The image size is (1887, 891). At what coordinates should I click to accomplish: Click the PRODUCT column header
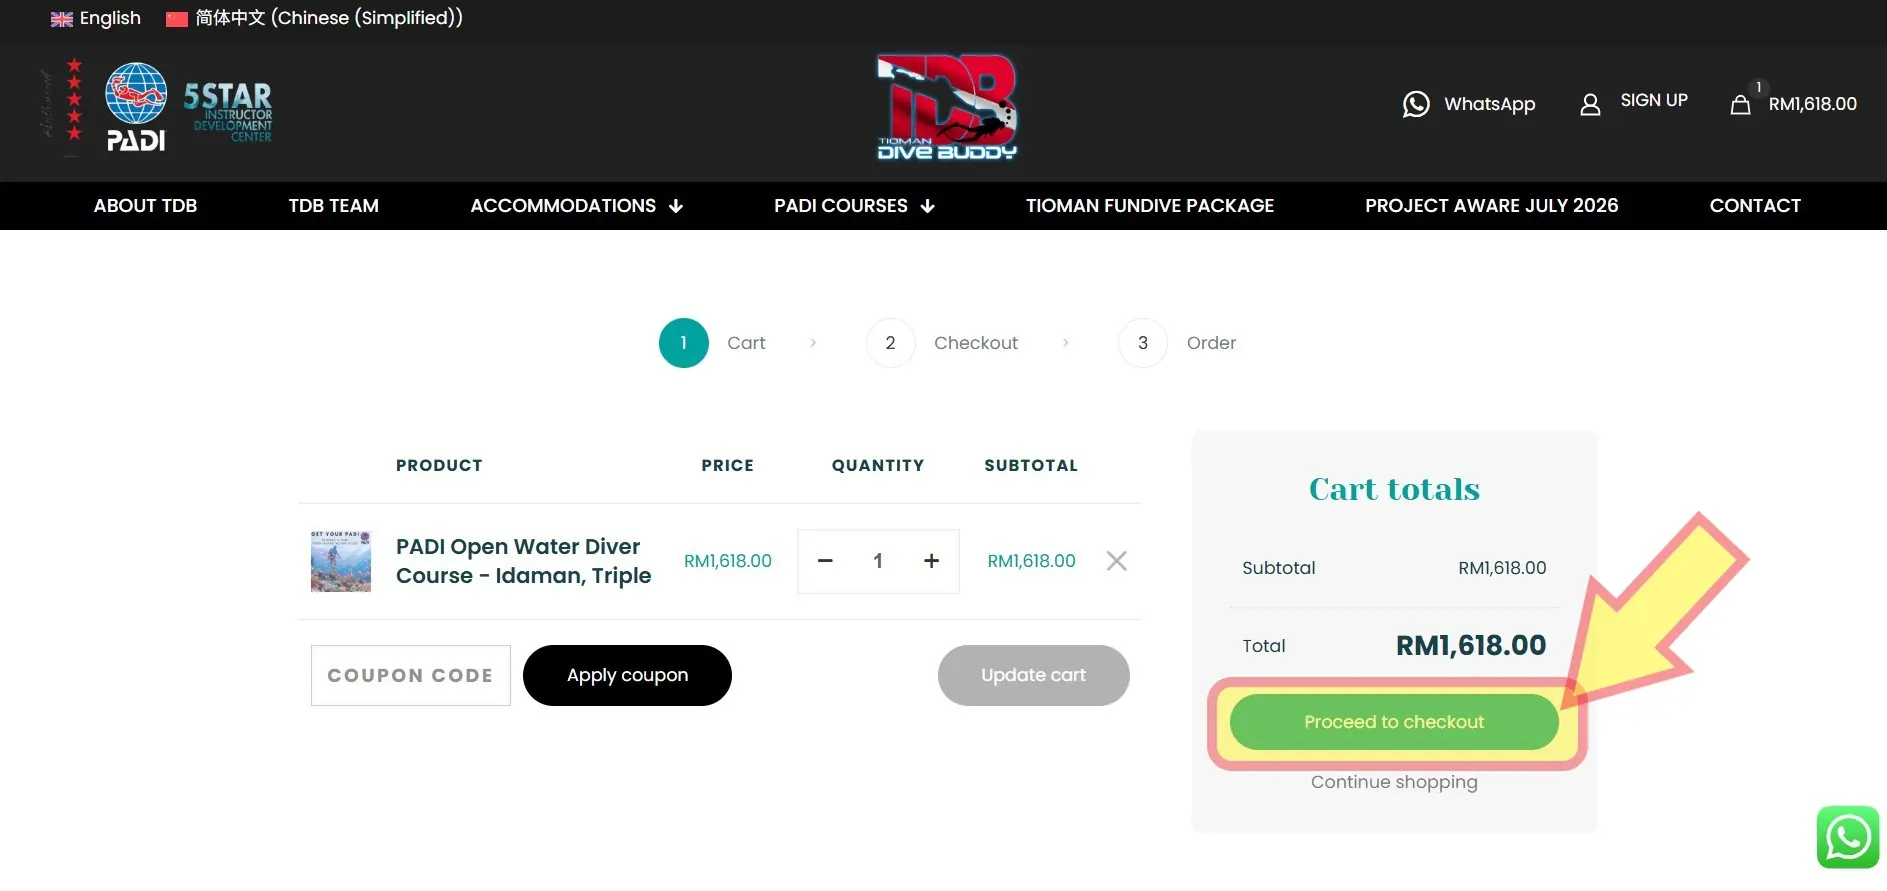(x=439, y=465)
